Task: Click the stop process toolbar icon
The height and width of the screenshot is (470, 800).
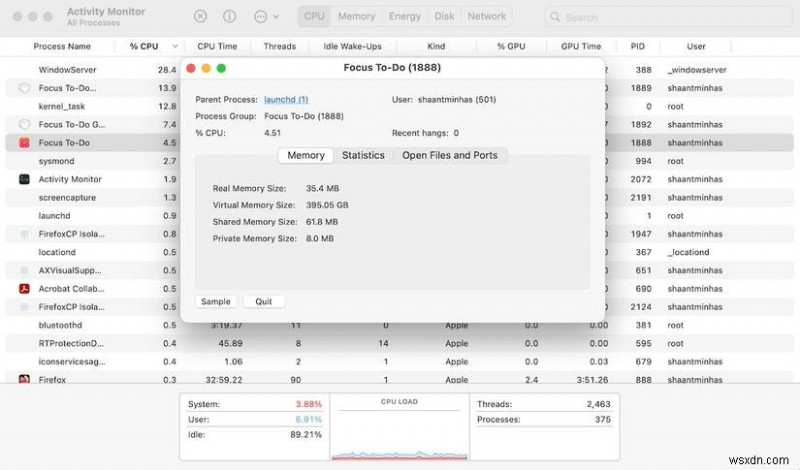Action: [x=201, y=16]
